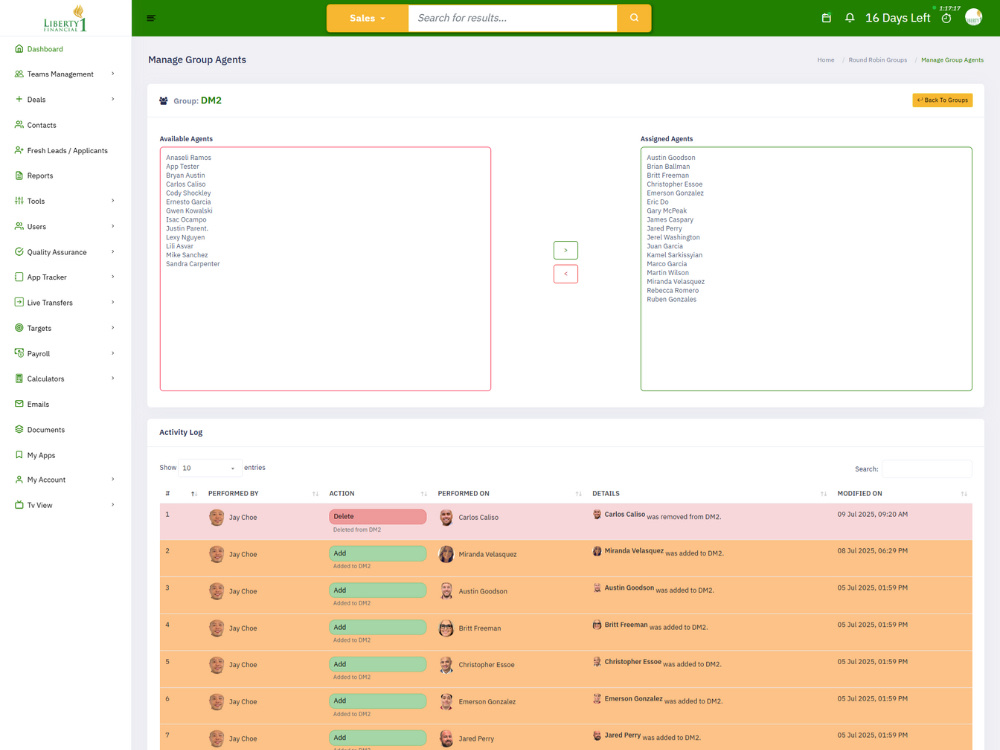Select Rebecca Romero in Assigned Agents
The image size is (1000, 750).
pyautogui.click(x=672, y=291)
